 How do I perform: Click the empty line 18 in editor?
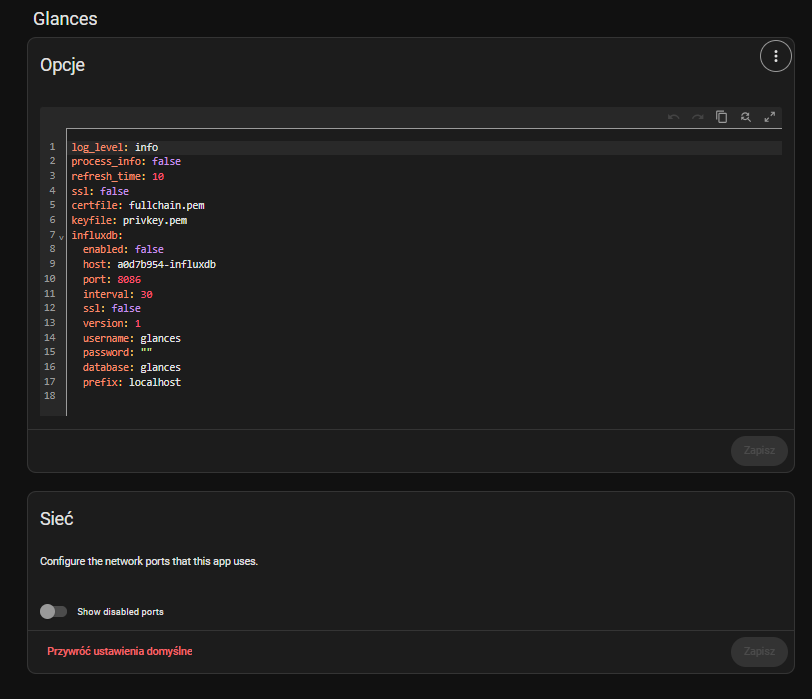[x=300, y=397]
